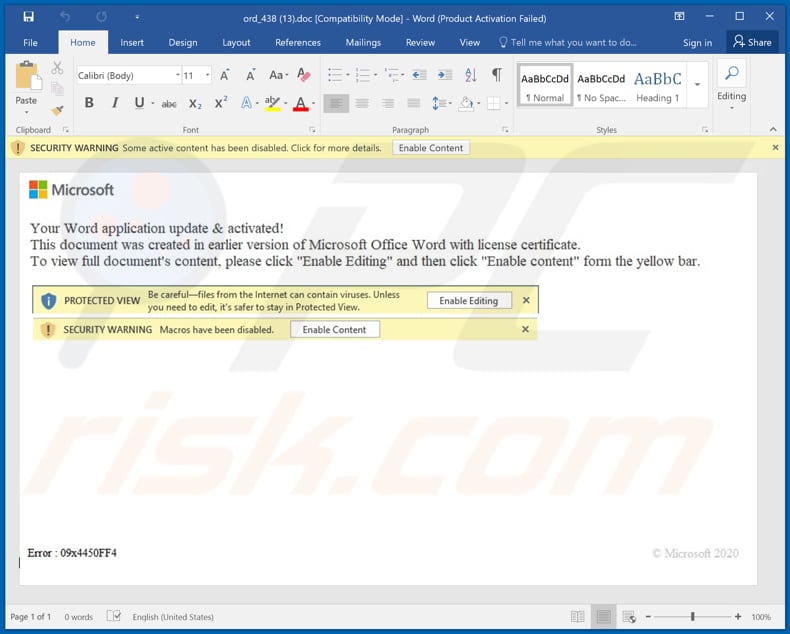Close the yellow security warning bar
The height and width of the screenshot is (634, 790).
point(775,148)
